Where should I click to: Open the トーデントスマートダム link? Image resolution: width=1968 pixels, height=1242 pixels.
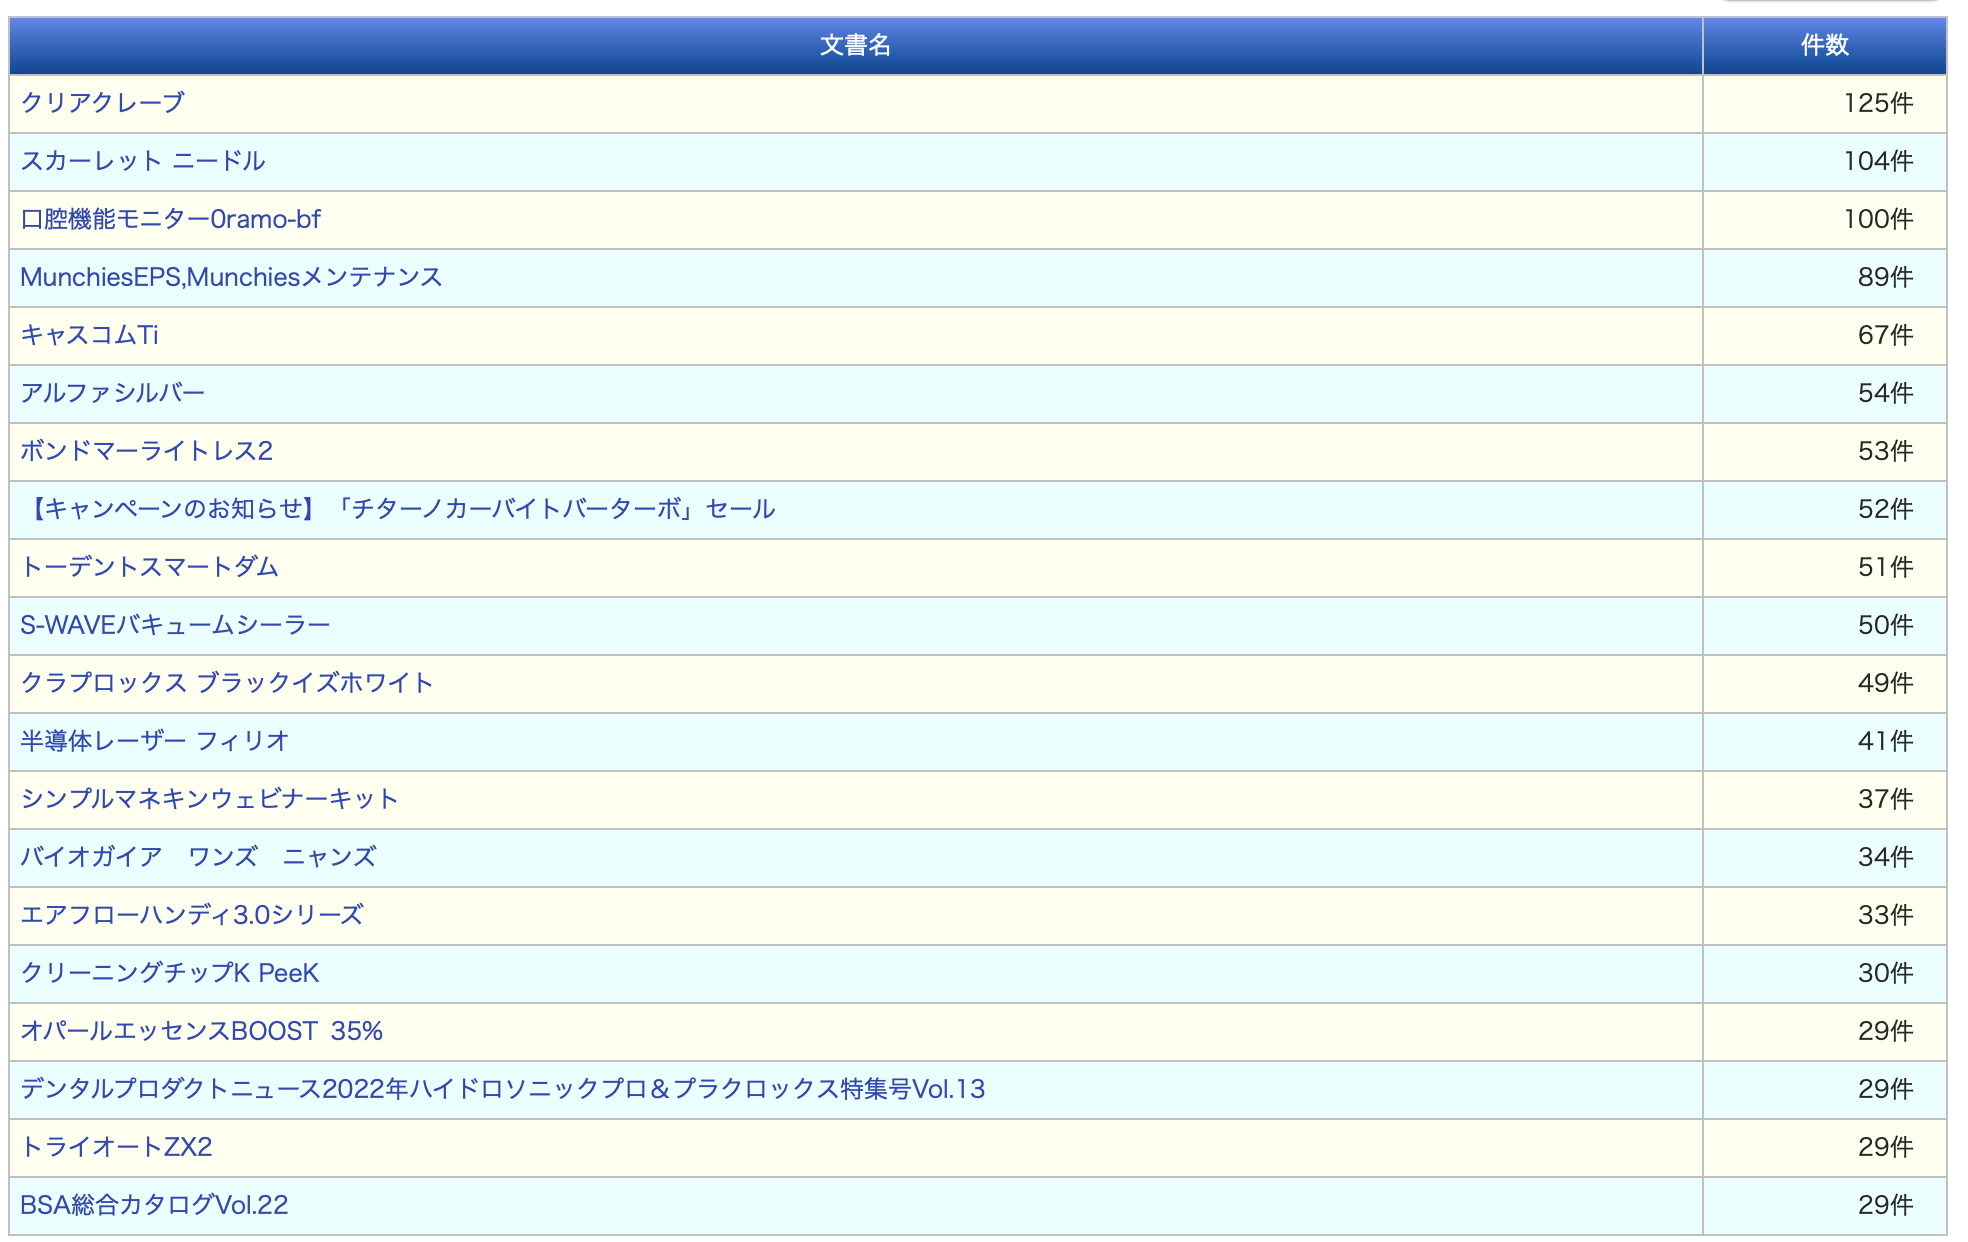(149, 567)
